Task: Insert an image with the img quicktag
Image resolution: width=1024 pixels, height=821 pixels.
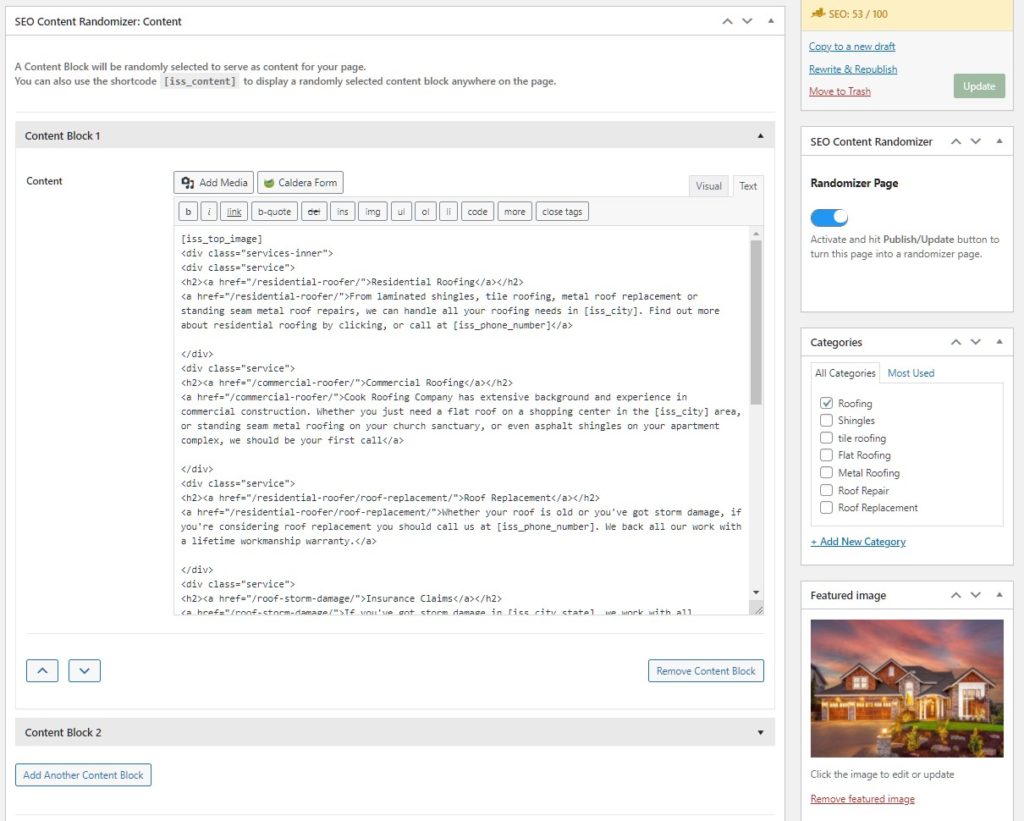Action: [372, 211]
